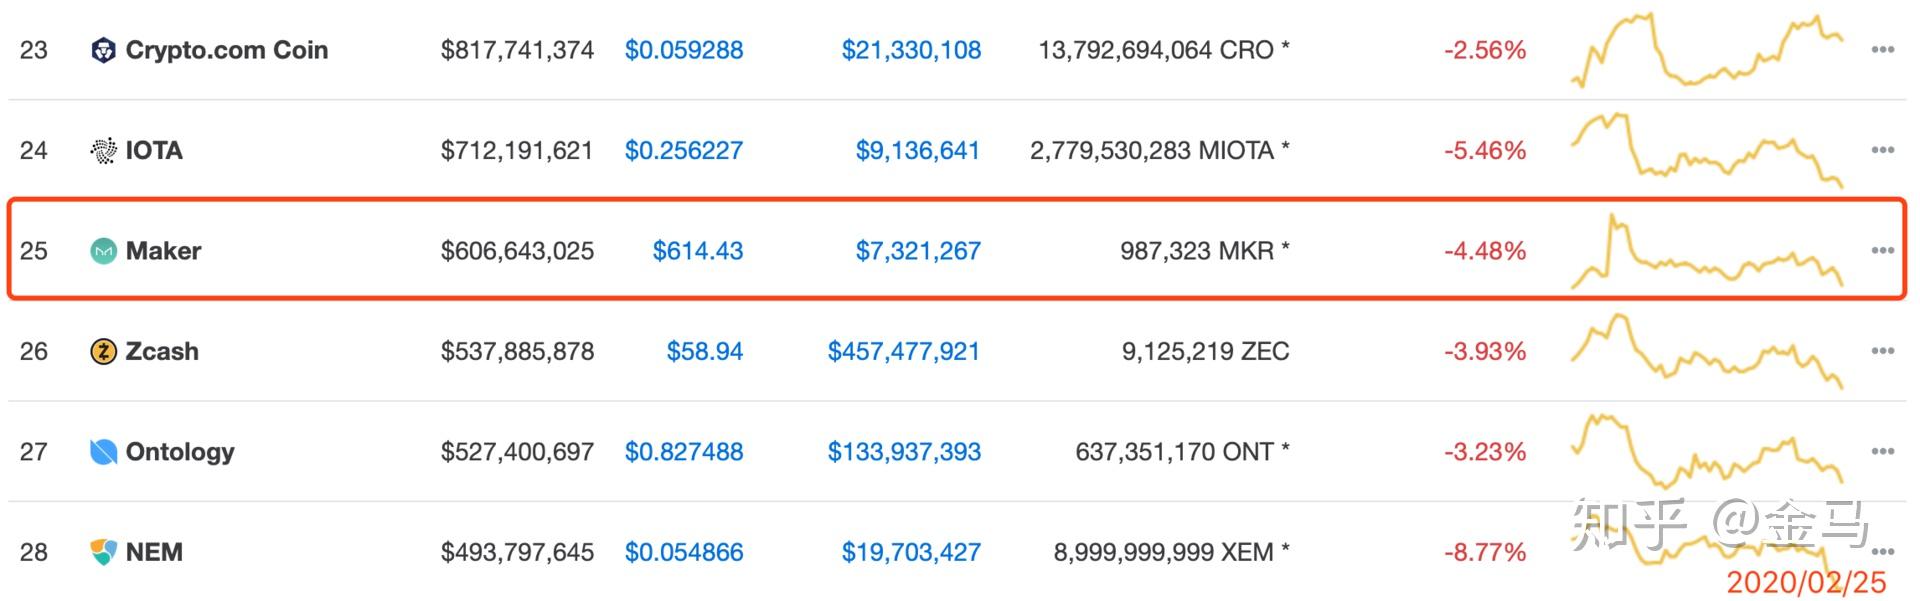This screenshot has height=601, width=1920.
Task: Open the three-dot menu for Maker
Action: point(1883,251)
